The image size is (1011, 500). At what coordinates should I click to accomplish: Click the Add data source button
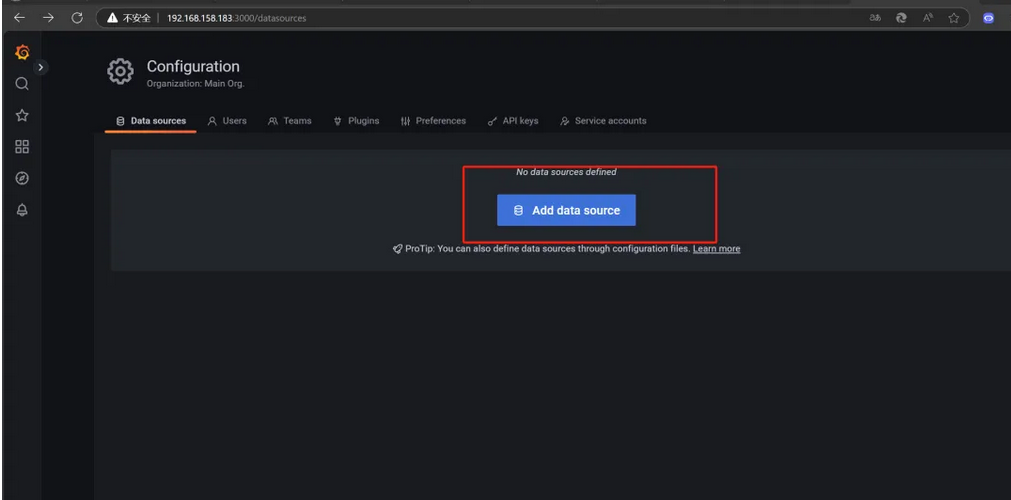tap(566, 210)
